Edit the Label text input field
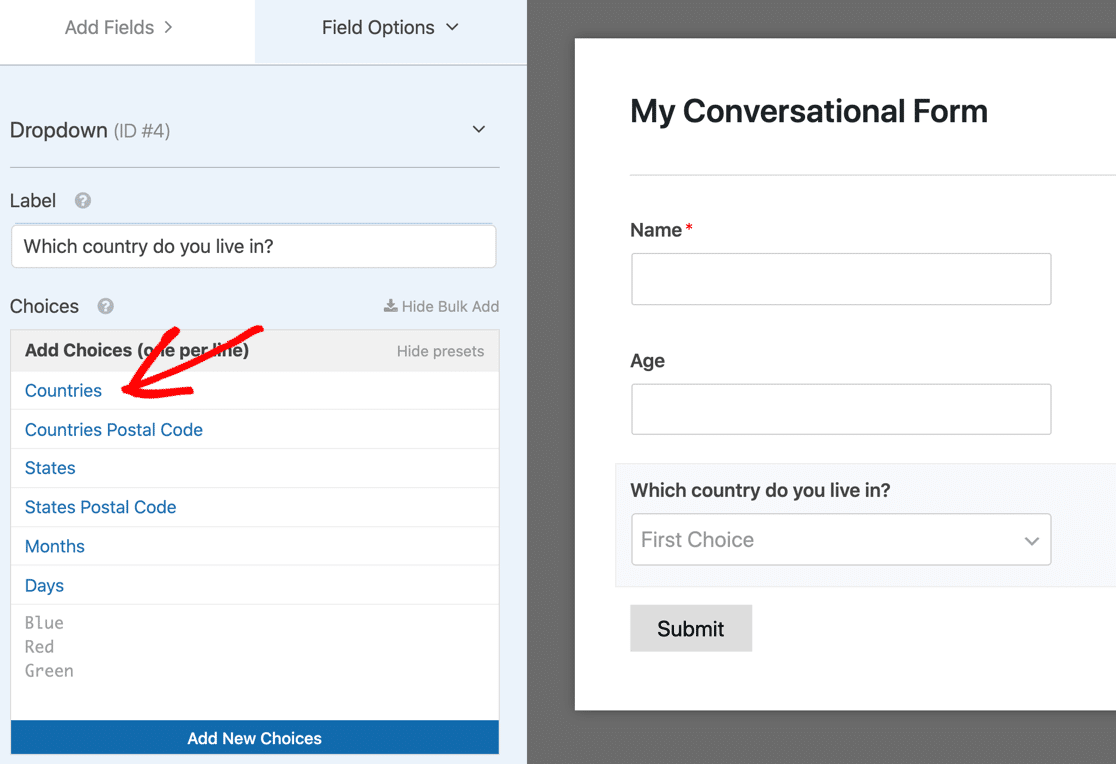 pyautogui.click(x=253, y=246)
